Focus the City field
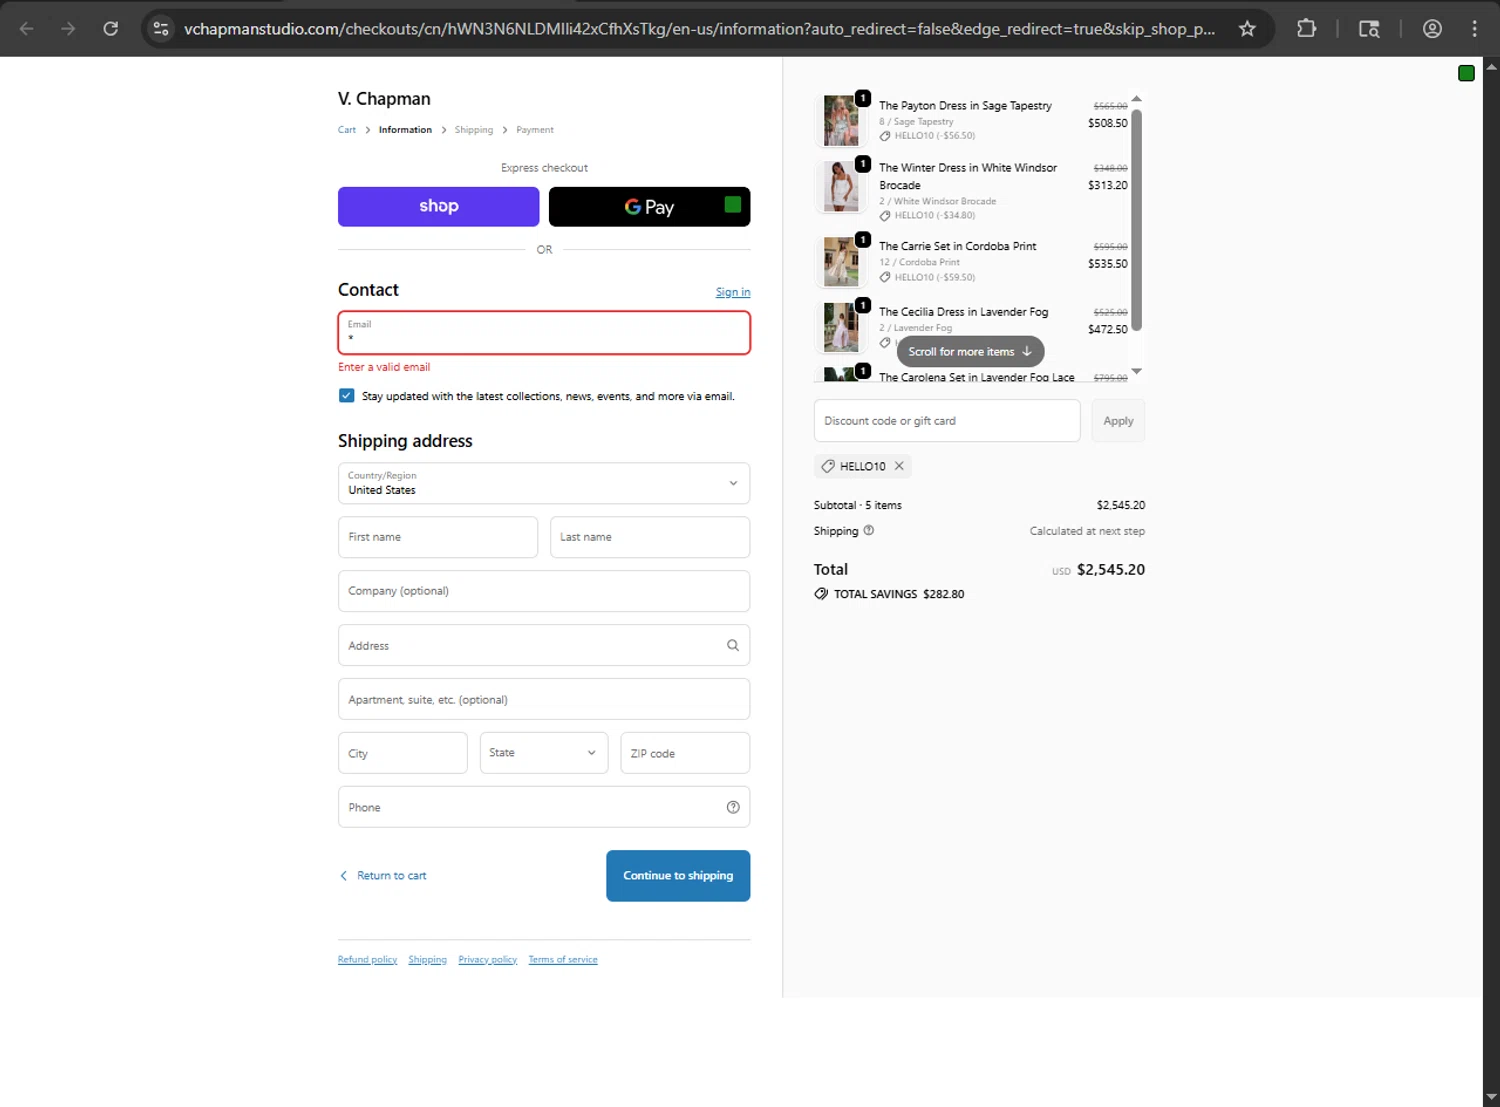Image resolution: width=1500 pixels, height=1107 pixels. tap(403, 753)
